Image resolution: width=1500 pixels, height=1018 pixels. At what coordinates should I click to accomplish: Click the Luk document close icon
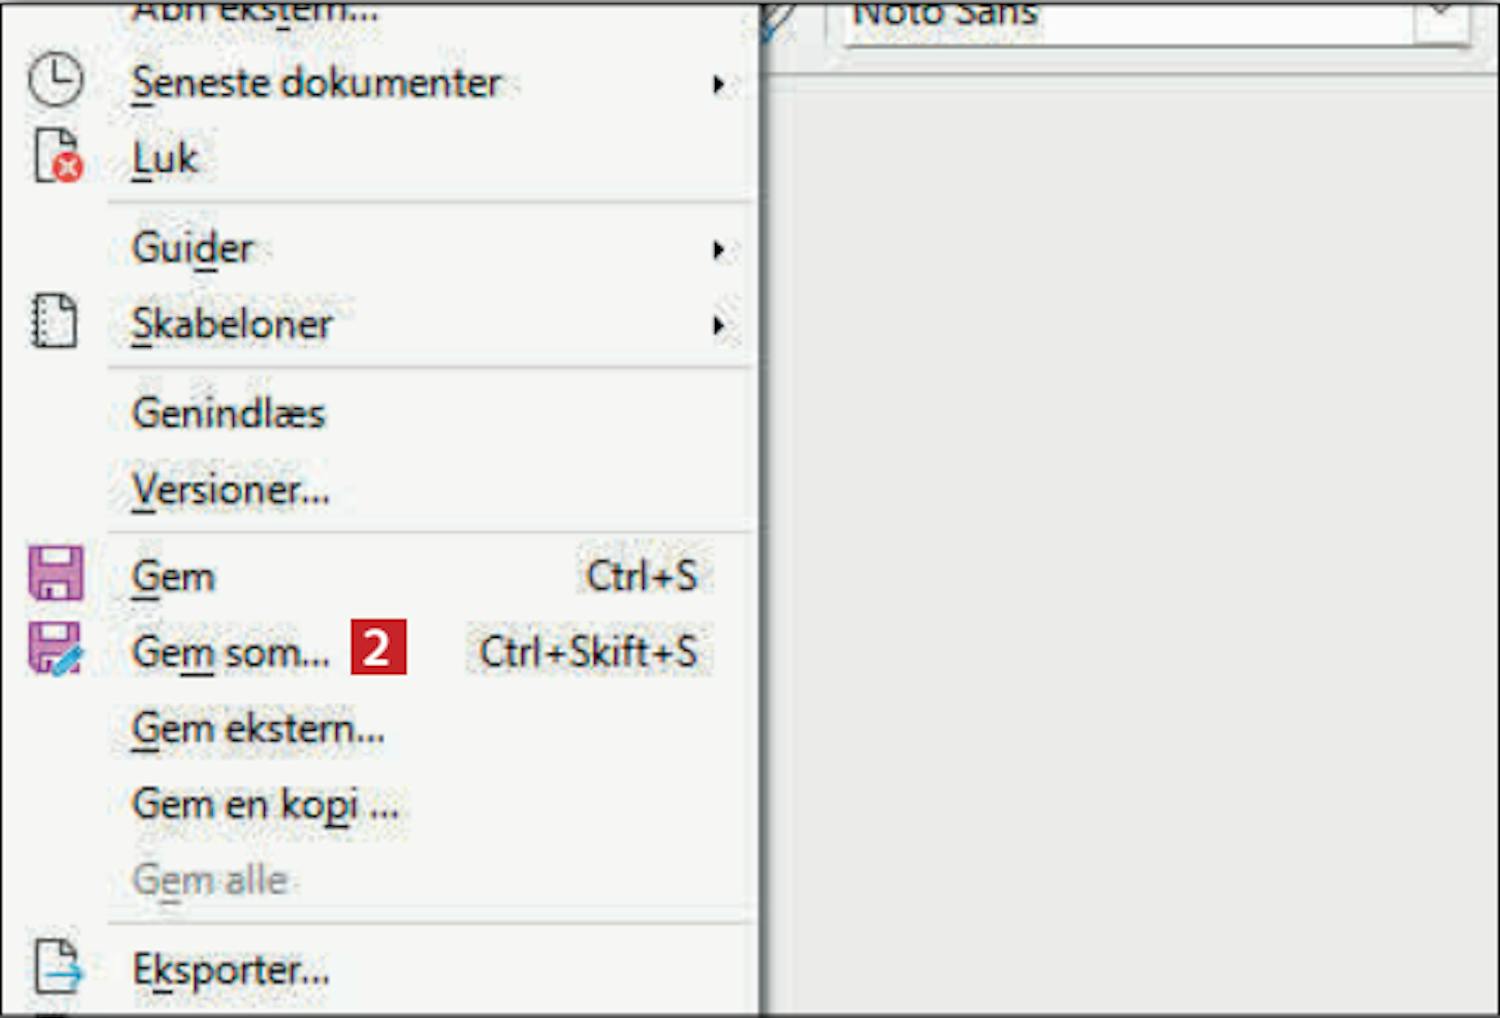pos(57,157)
